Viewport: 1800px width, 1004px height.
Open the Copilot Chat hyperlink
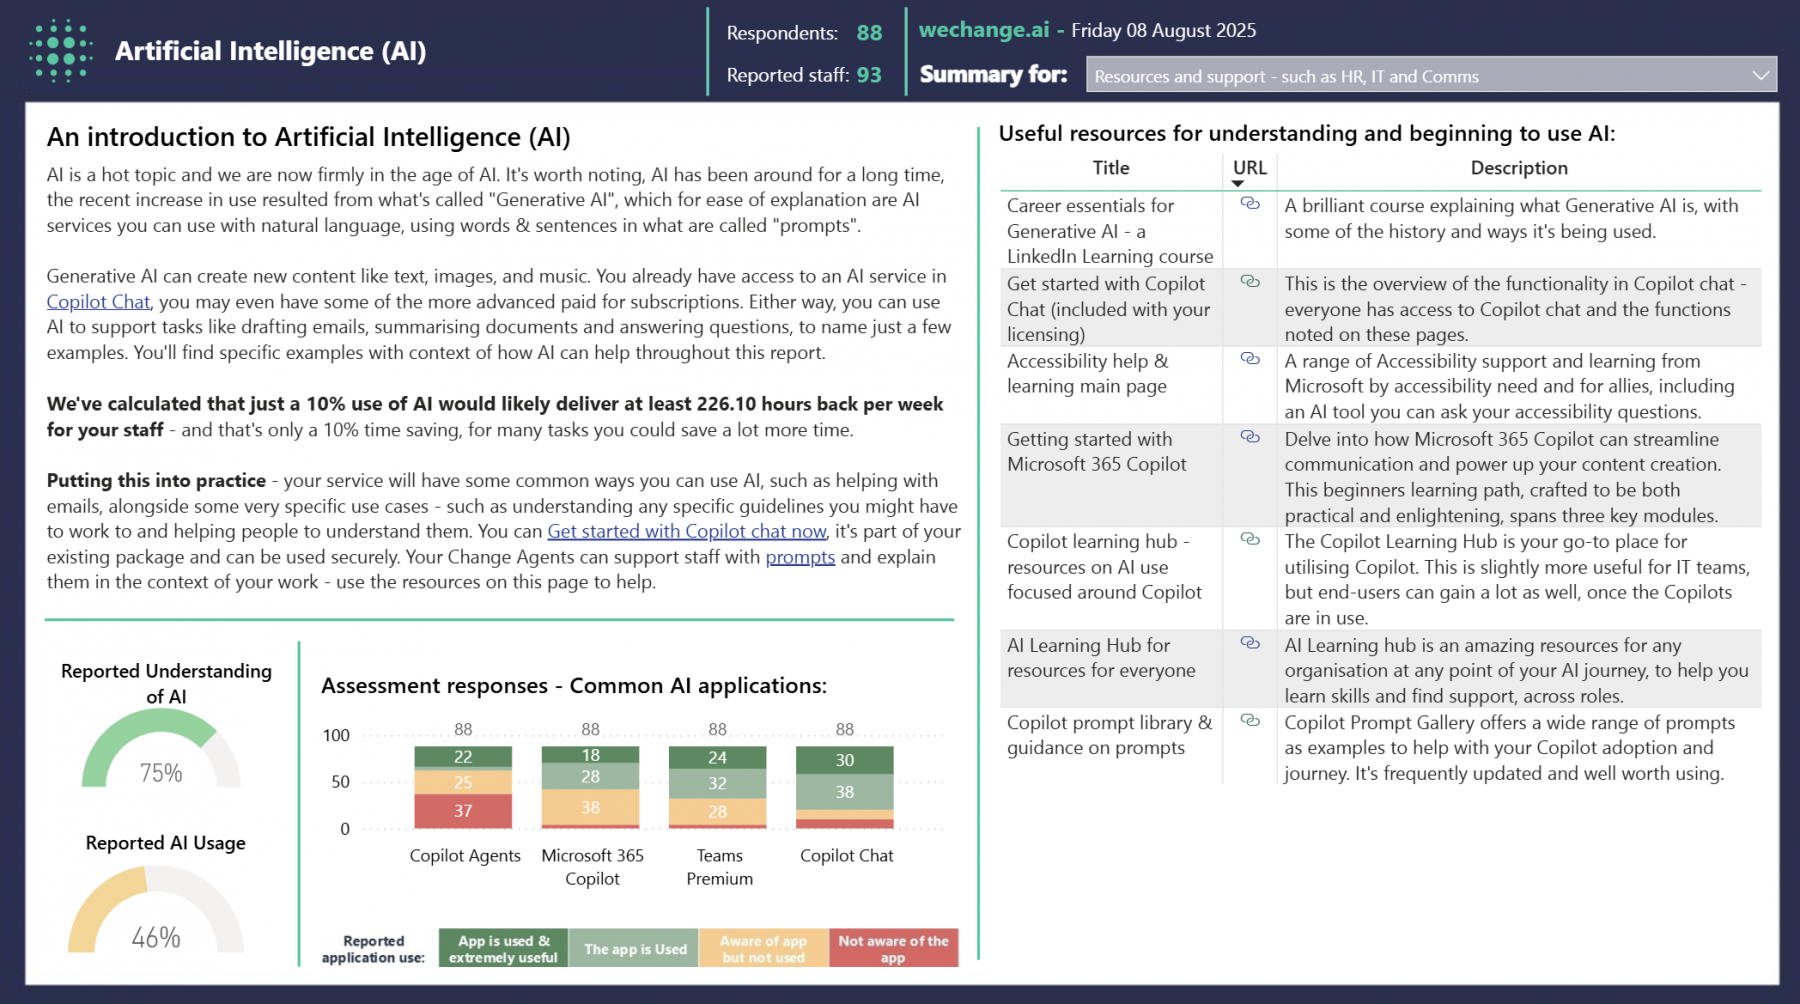98,302
